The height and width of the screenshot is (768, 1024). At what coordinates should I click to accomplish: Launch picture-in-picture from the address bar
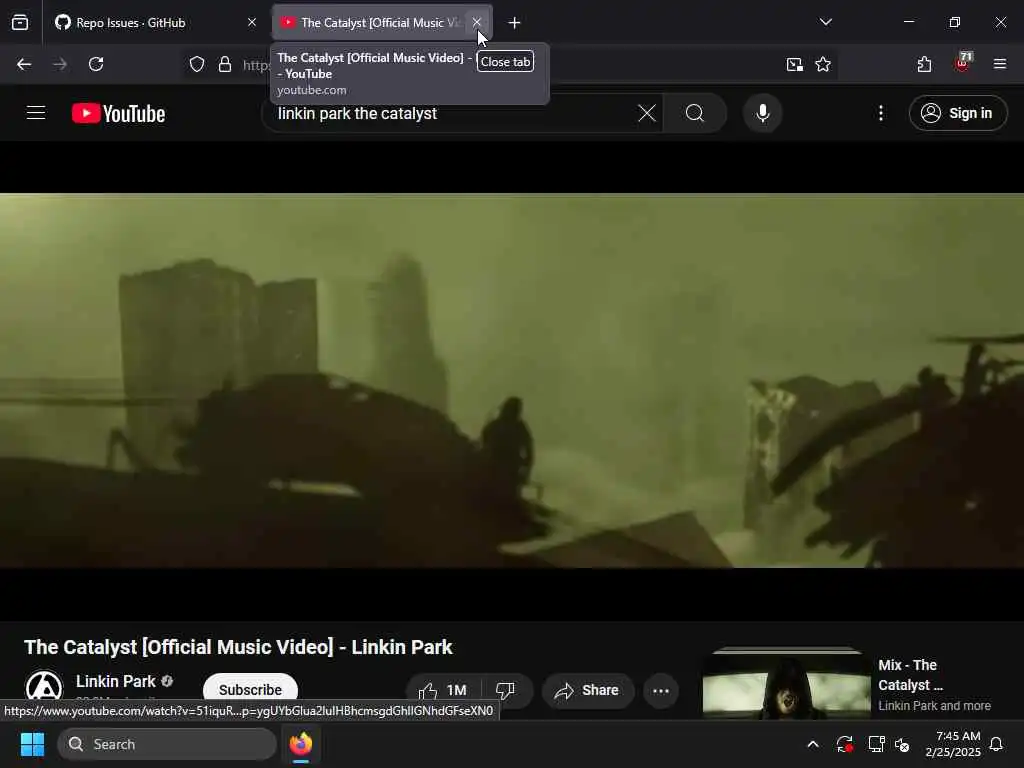(794, 64)
